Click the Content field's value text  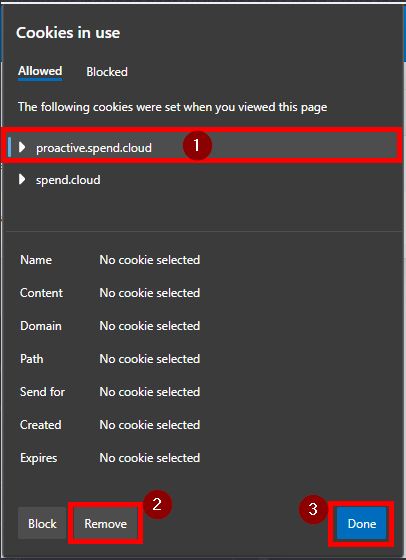150,293
